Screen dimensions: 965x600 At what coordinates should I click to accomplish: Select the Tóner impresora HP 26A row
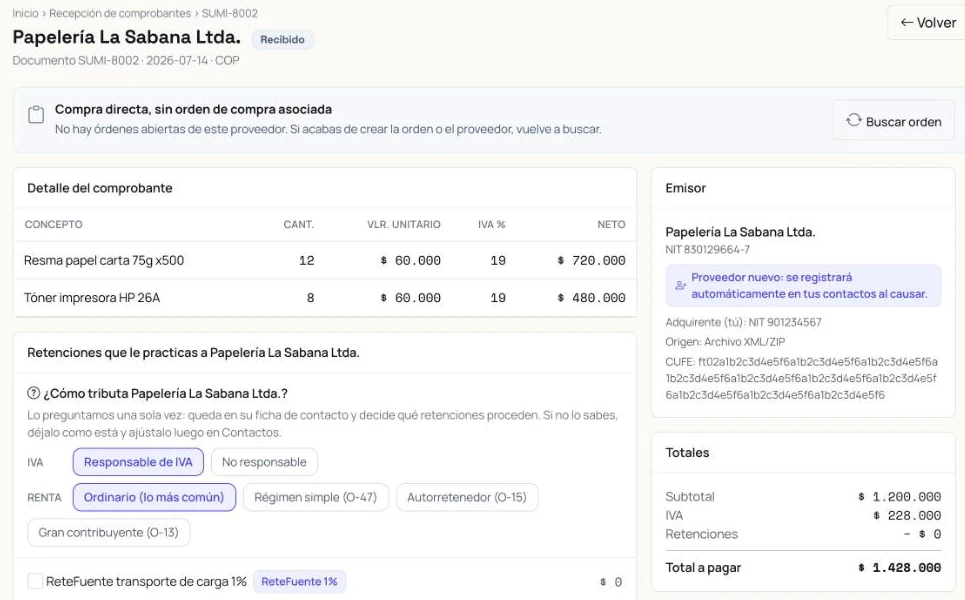point(325,298)
